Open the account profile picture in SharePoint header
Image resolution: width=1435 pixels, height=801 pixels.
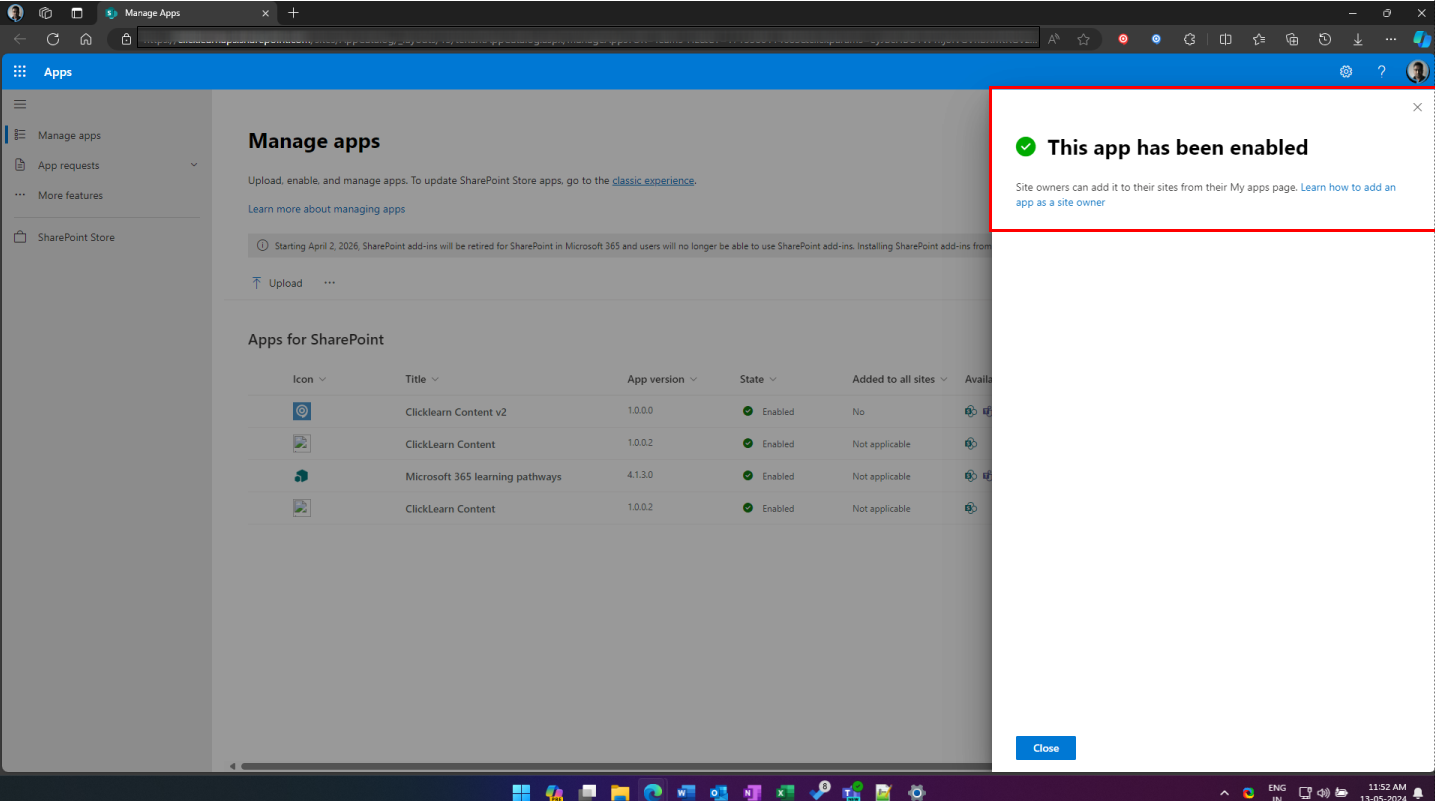pyautogui.click(x=1417, y=72)
